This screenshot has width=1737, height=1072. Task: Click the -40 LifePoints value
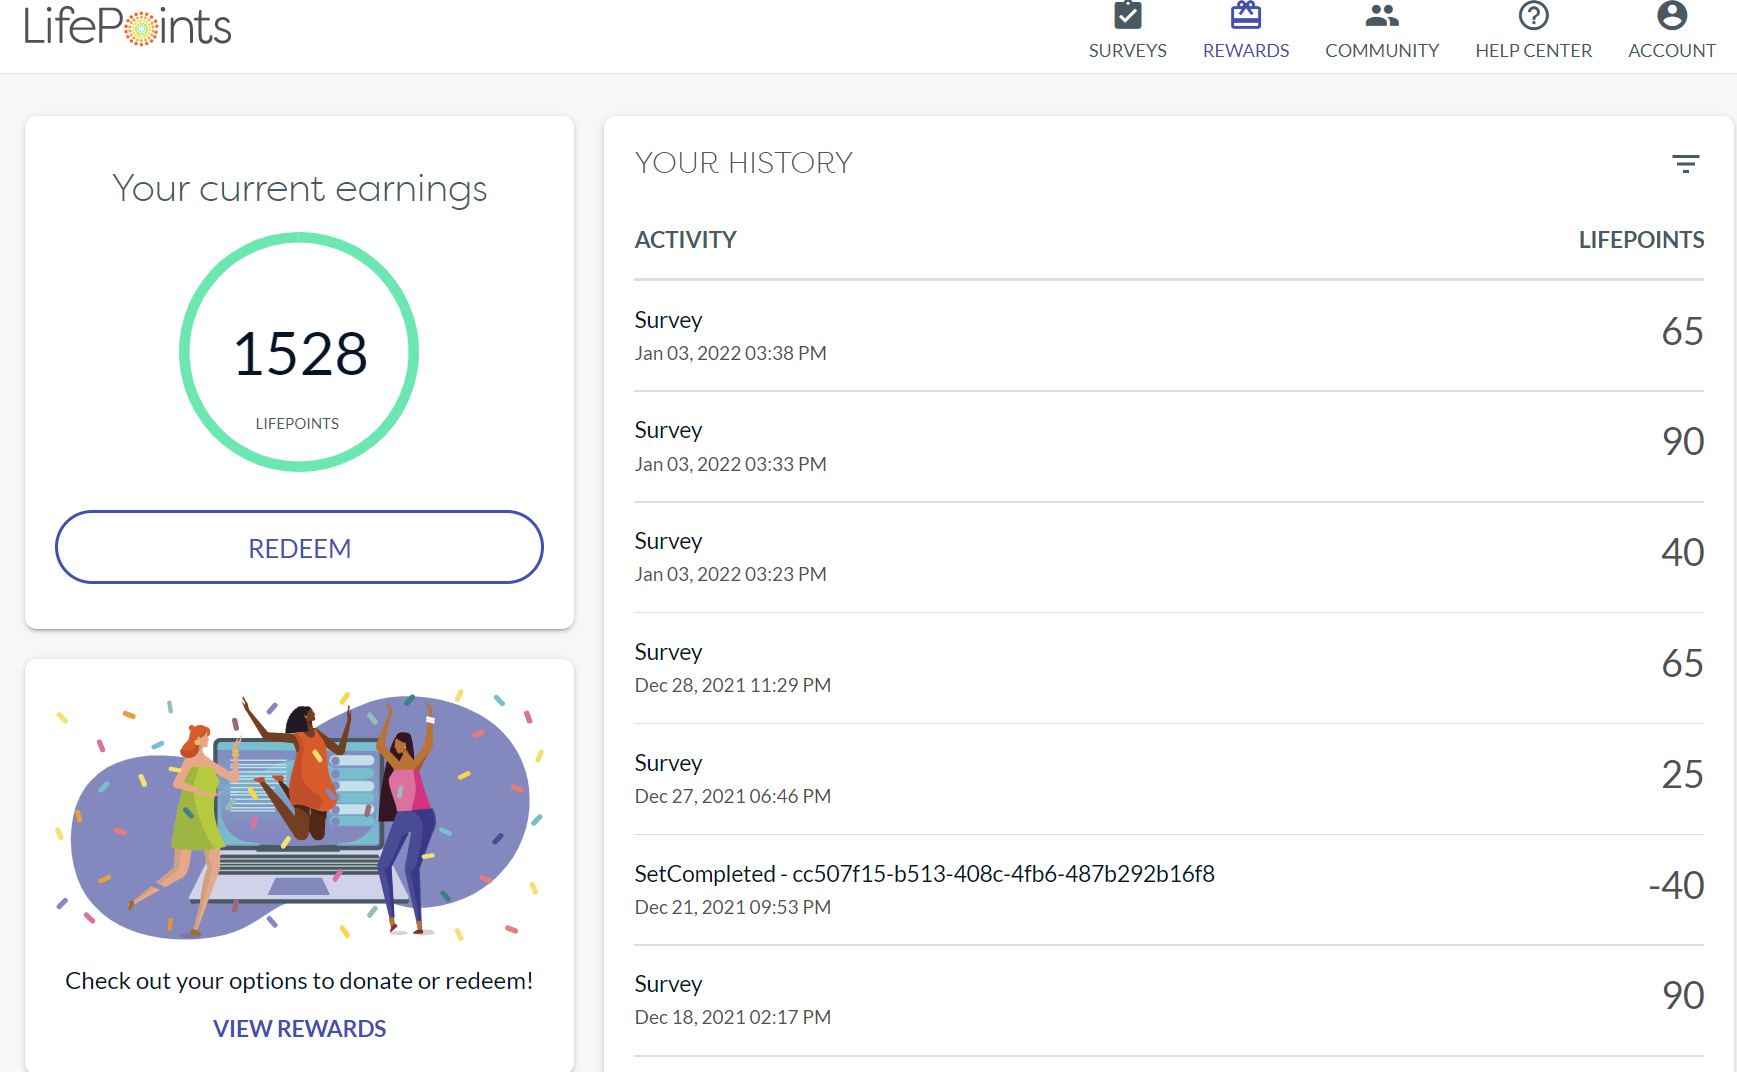point(1676,885)
